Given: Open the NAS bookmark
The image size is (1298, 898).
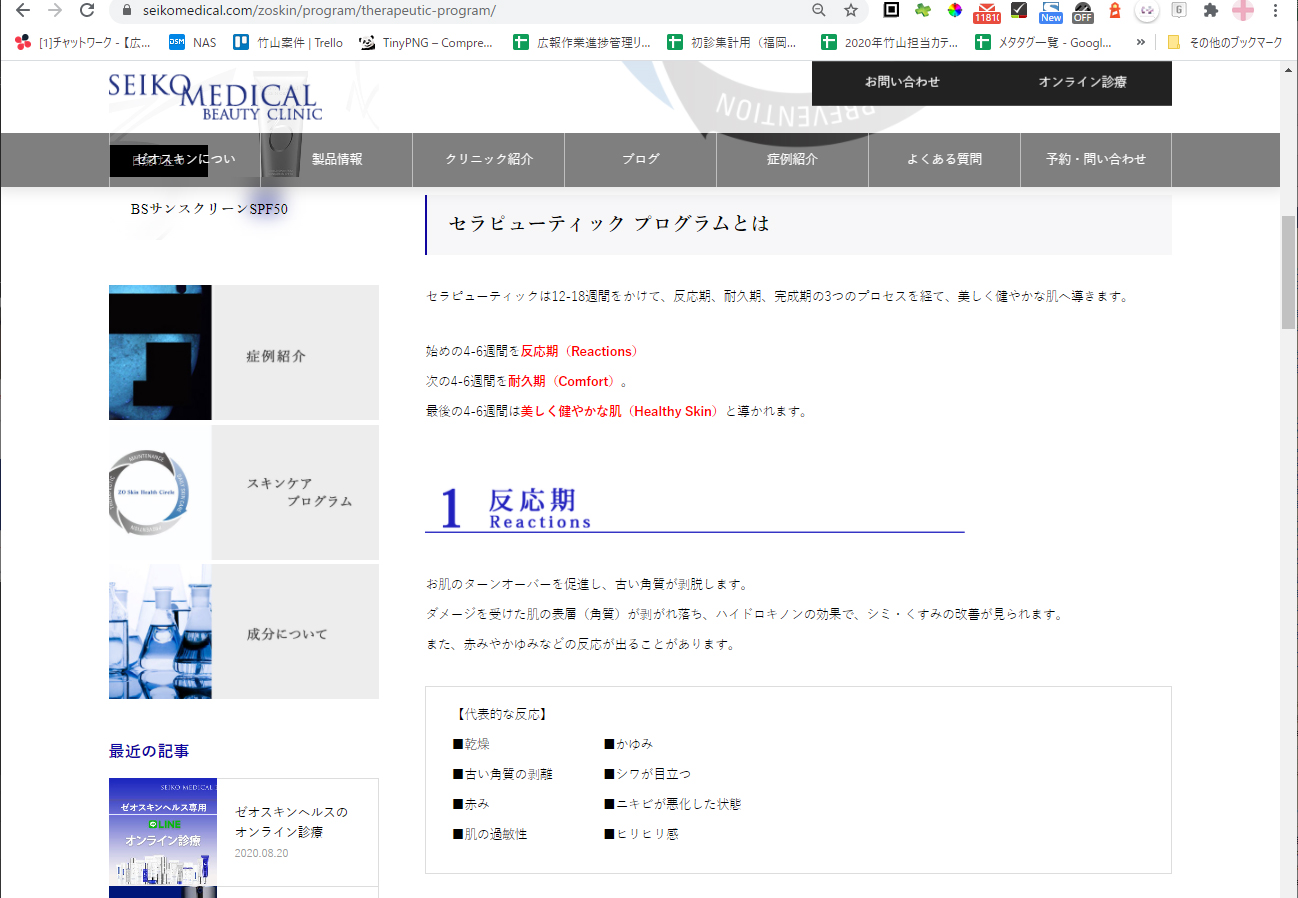Looking at the screenshot, I should [x=192, y=42].
